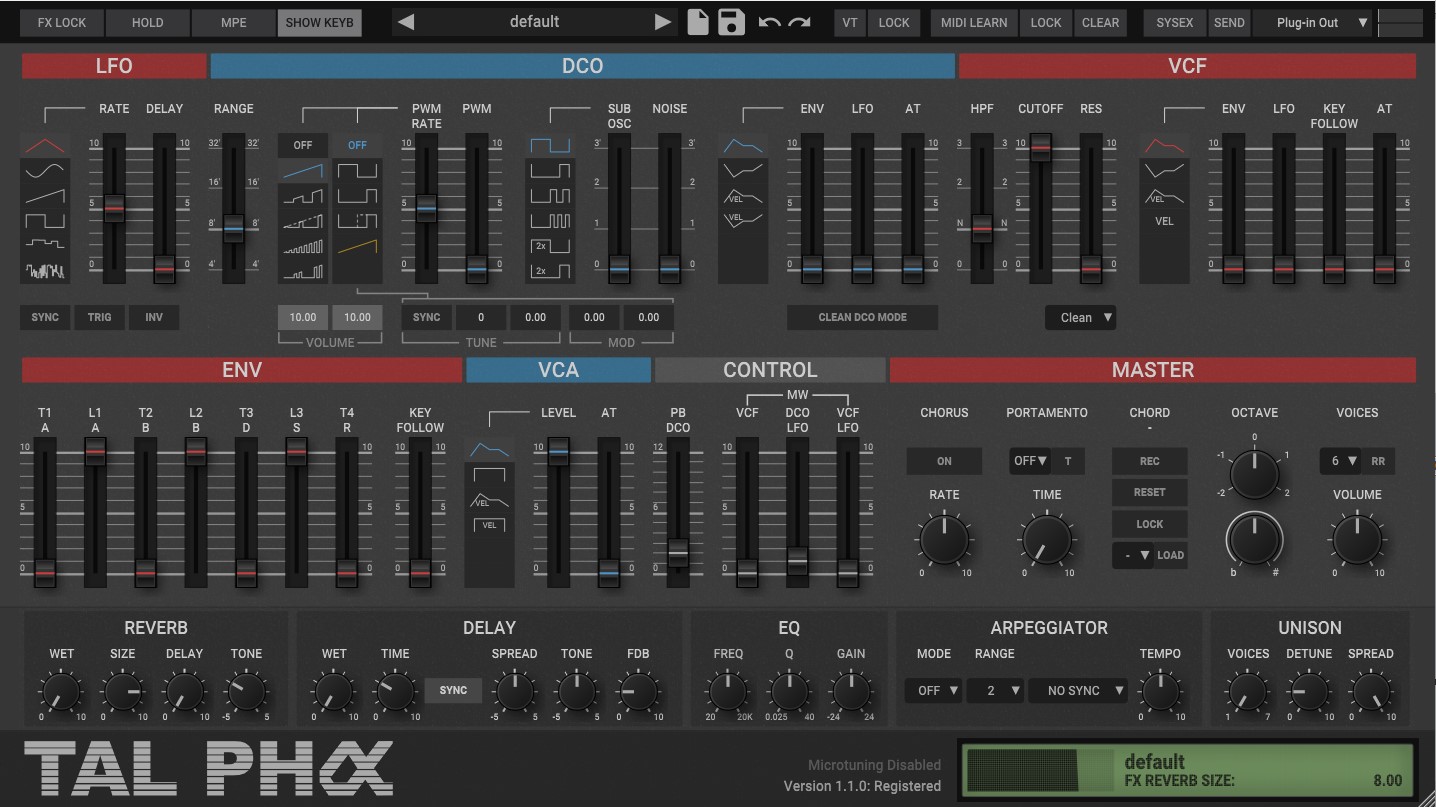Choose the plain gate VCA mode icon
This screenshot has height=807, width=1436.
point(489,475)
